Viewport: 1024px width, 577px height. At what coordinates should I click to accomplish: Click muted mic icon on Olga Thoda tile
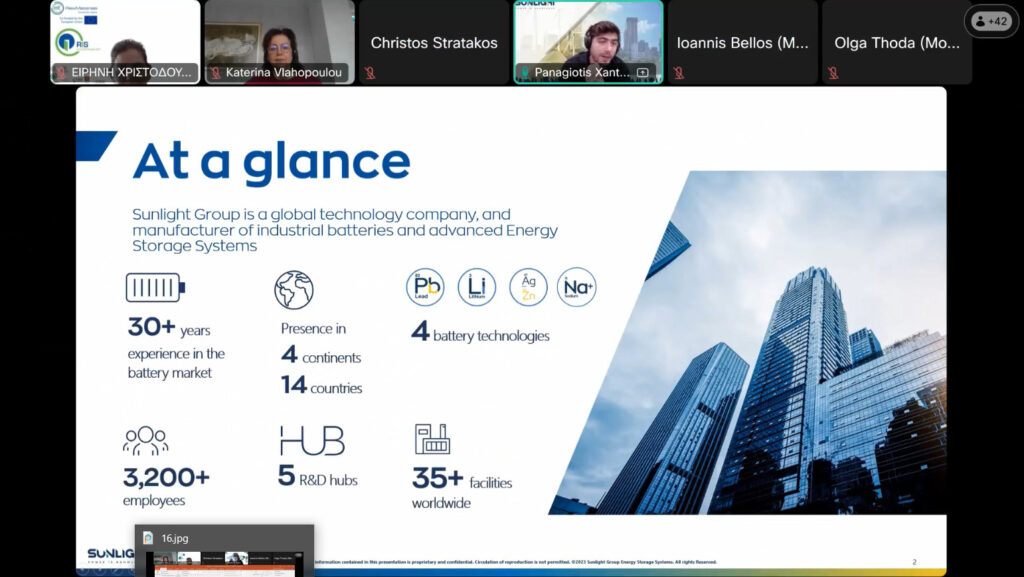click(x=832, y=73)
